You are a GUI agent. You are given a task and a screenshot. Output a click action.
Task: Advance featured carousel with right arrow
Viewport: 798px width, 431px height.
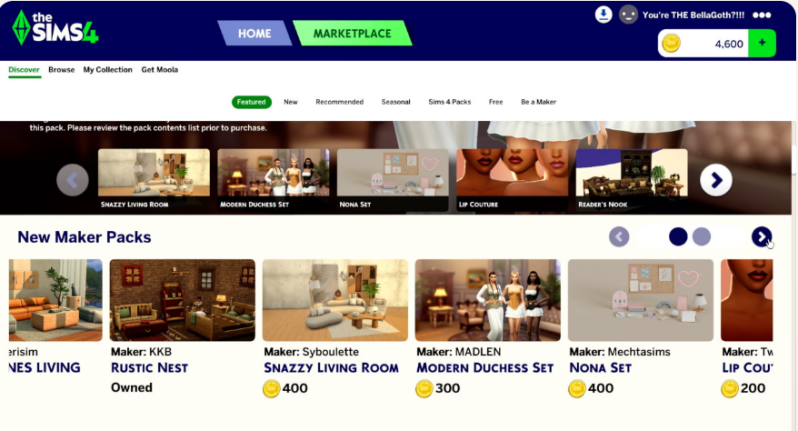pos(716,180)
